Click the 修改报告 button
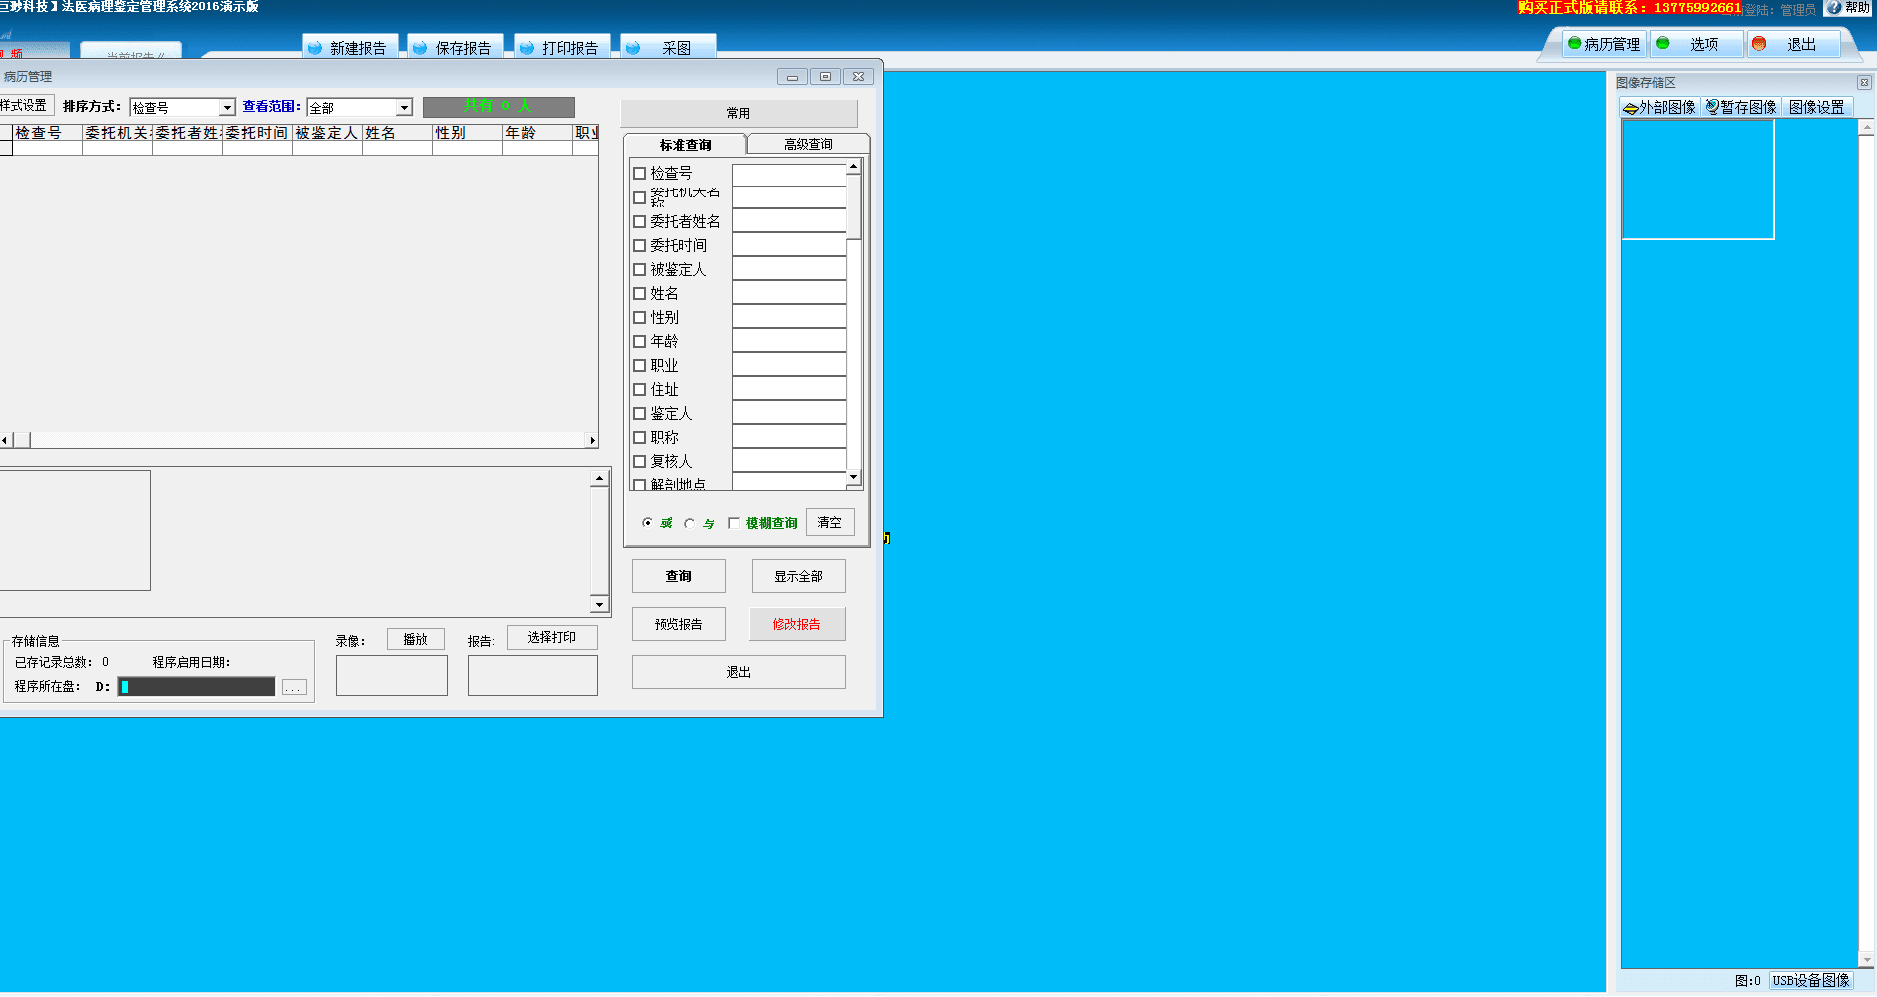Viewport: 1877px width, 997px height. pyautogui.click(x=797, y=624)
